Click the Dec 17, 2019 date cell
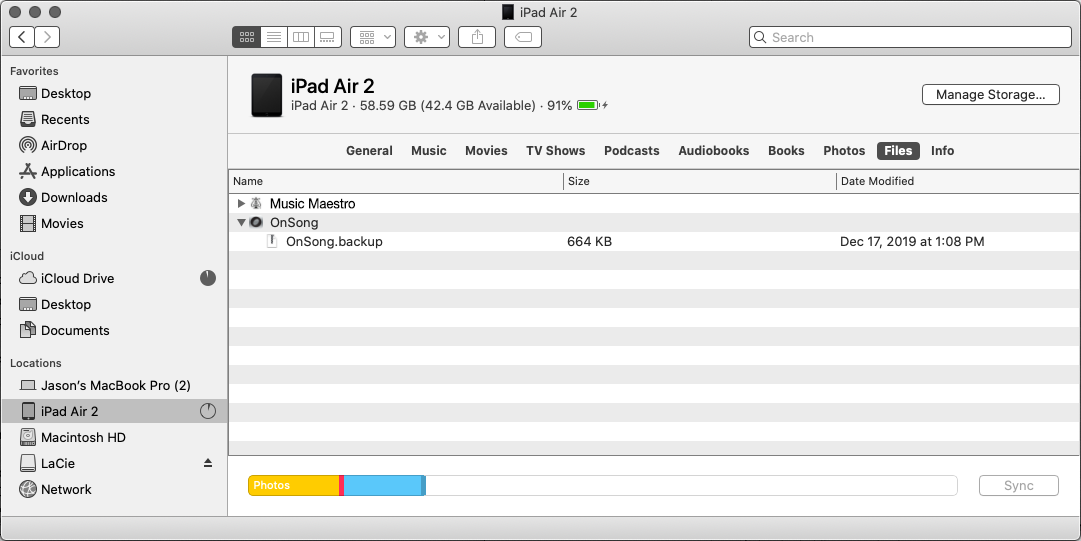The height and width of the screenshot is (541, 1081). tap(912, 241)
